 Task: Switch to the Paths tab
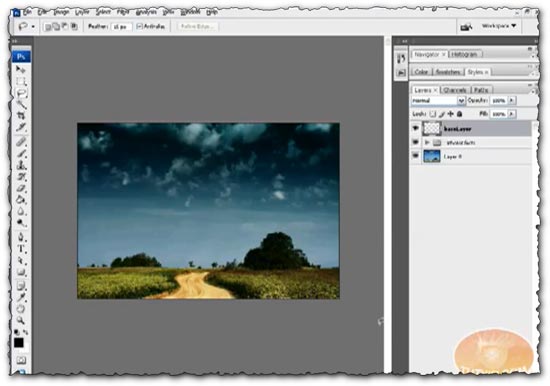(481, 90)
